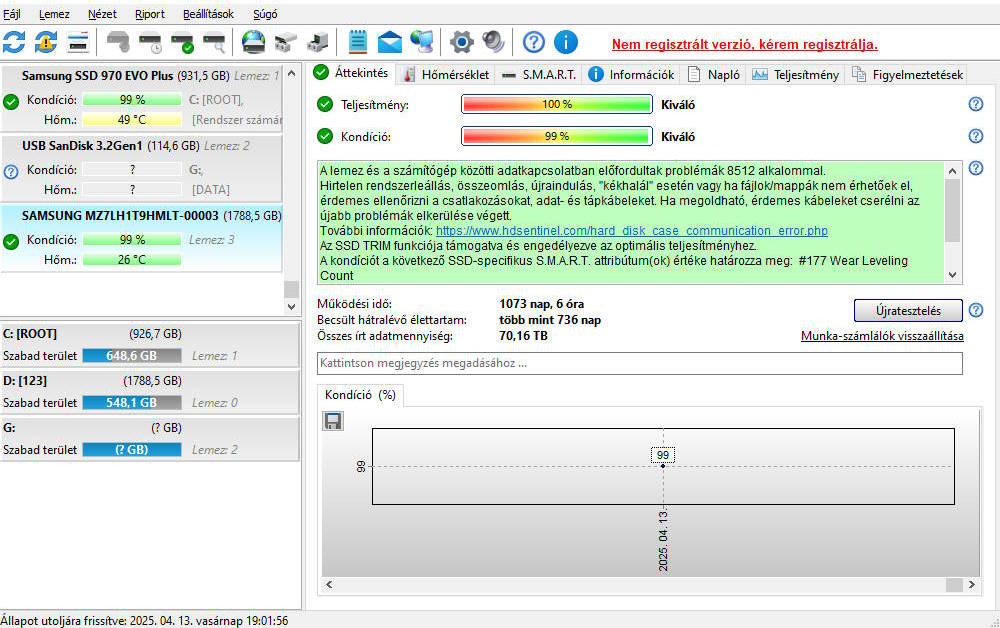The width and height of the screenshot is (1000, 628).
Task: Open the Súgó menu
Action: (265, 14)
